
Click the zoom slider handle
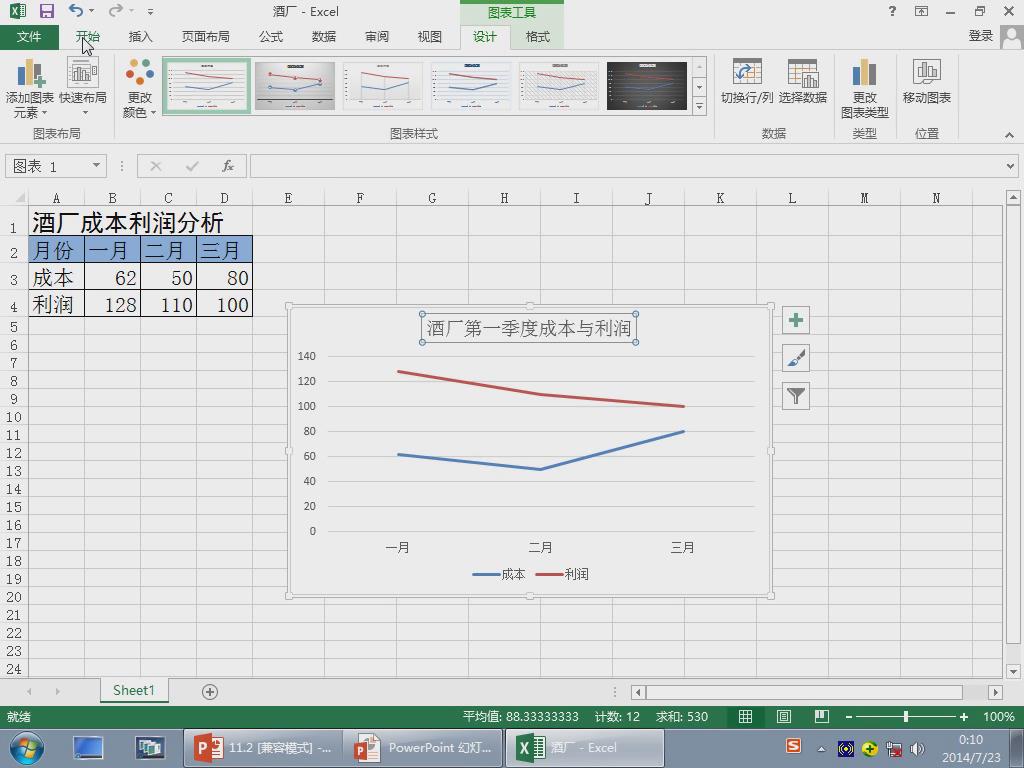tap(906, 716)
